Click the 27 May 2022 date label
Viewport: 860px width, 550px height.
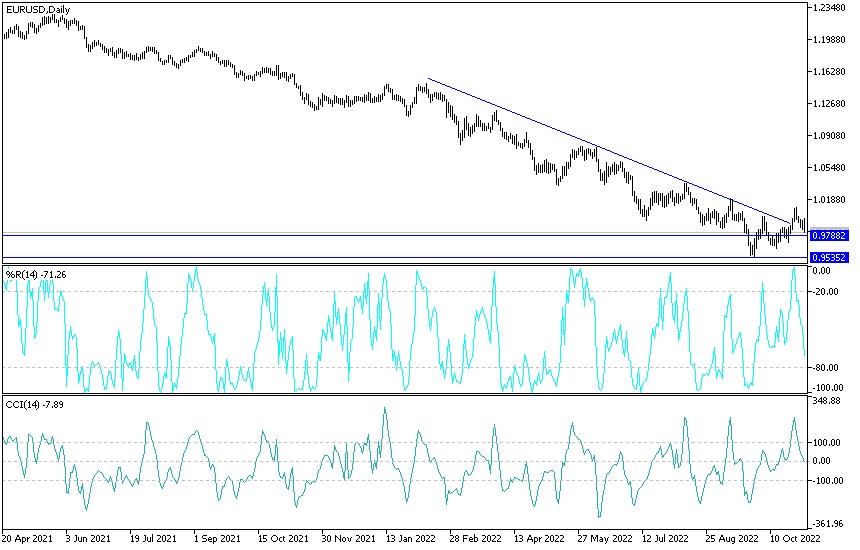point(605,538)
